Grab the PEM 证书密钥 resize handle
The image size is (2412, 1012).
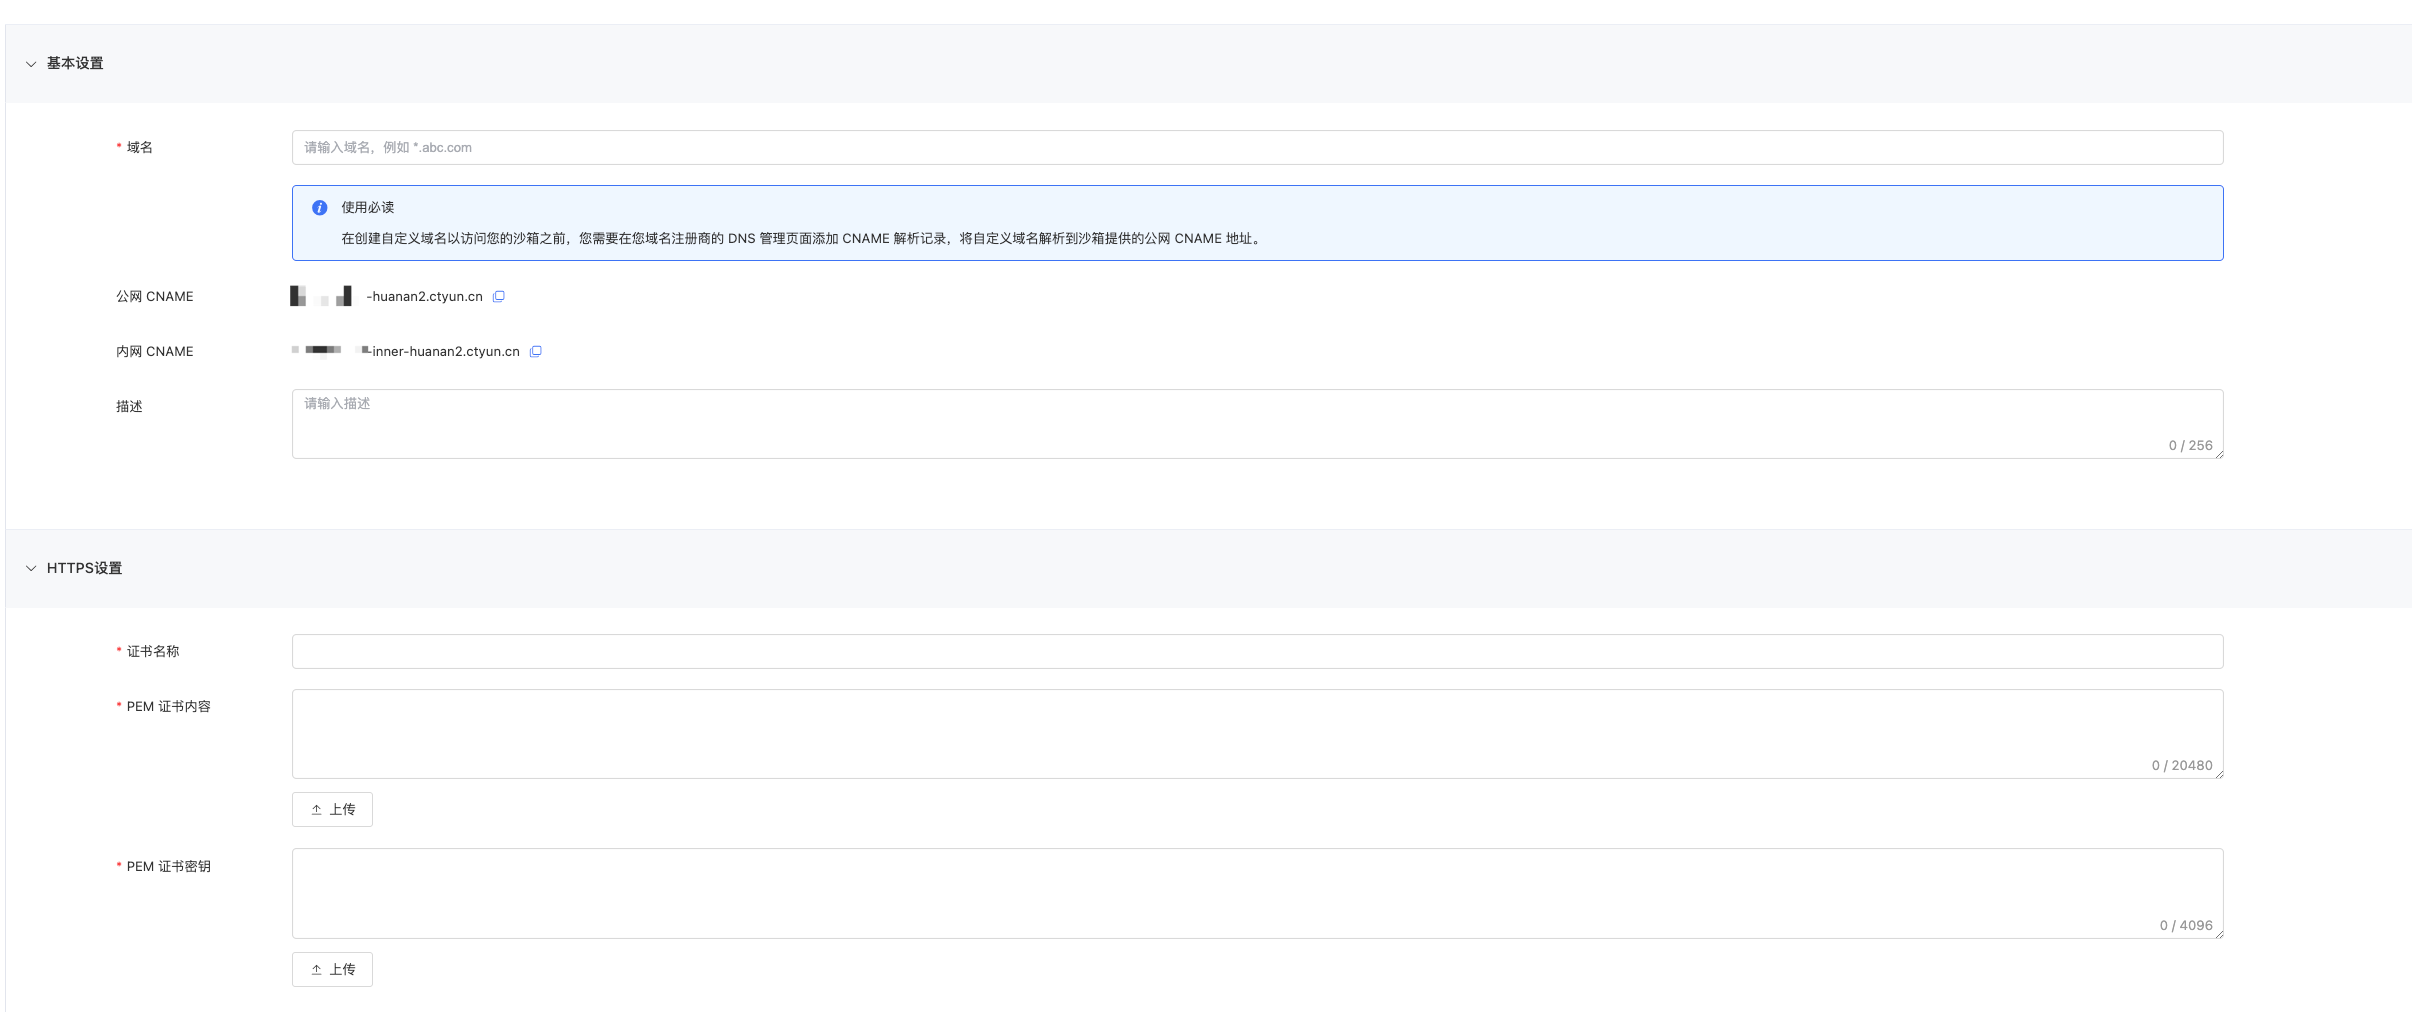(2219, 935)
